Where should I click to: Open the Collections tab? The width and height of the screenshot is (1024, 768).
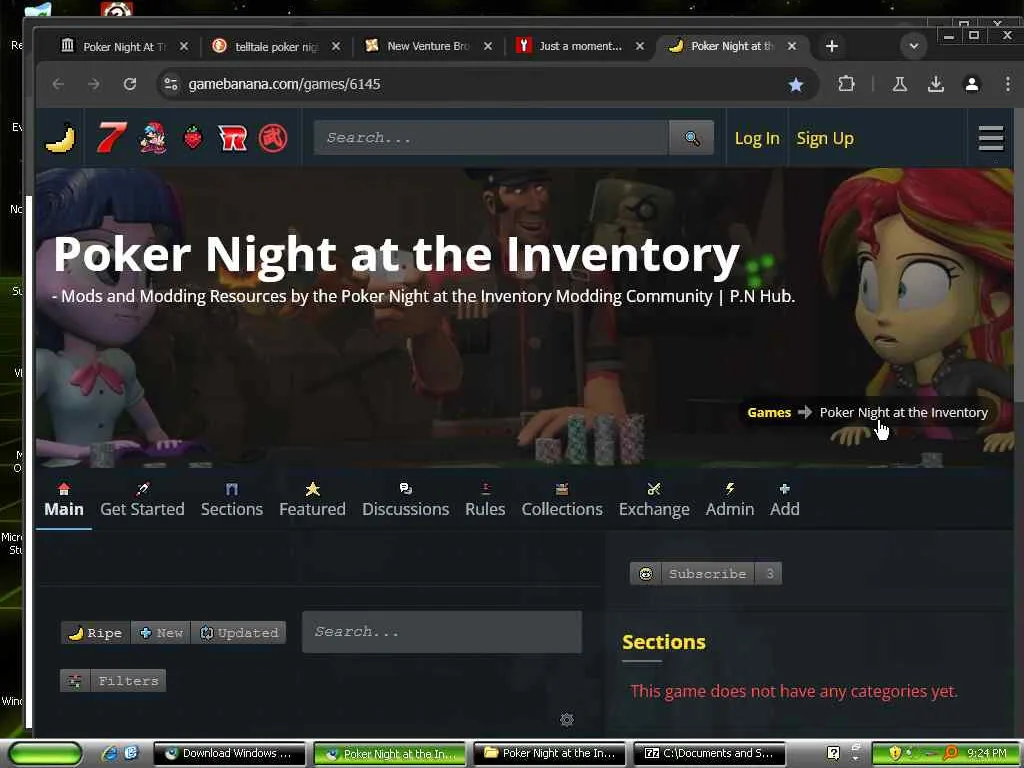pyautogui.click(x=562, y=501)
